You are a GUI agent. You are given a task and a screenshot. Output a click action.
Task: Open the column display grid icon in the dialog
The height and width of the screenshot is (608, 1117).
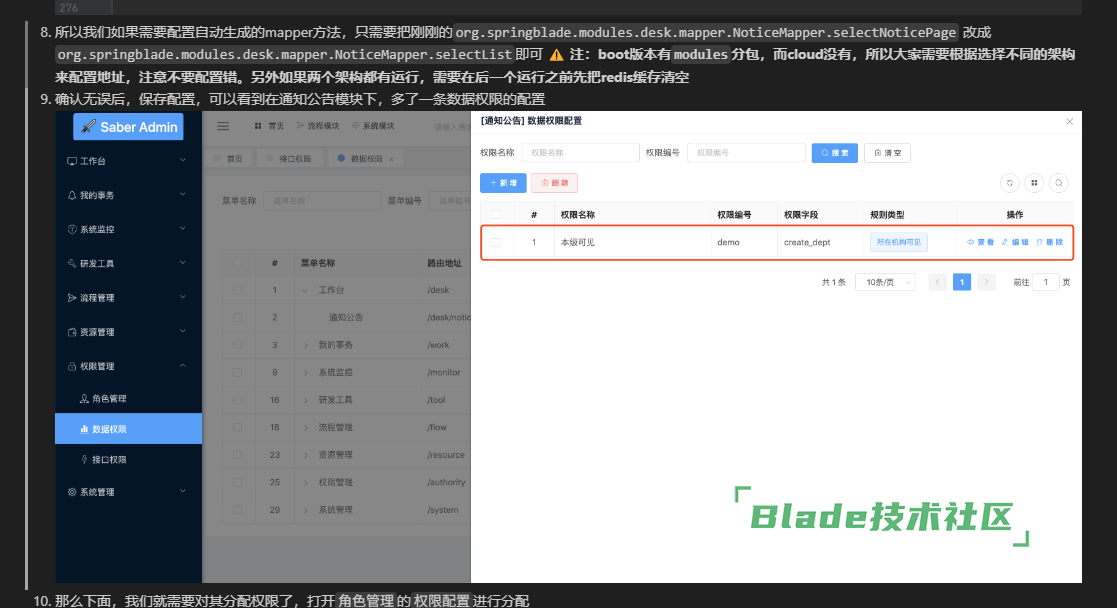pyautogui.click(x=1034, y=183)
